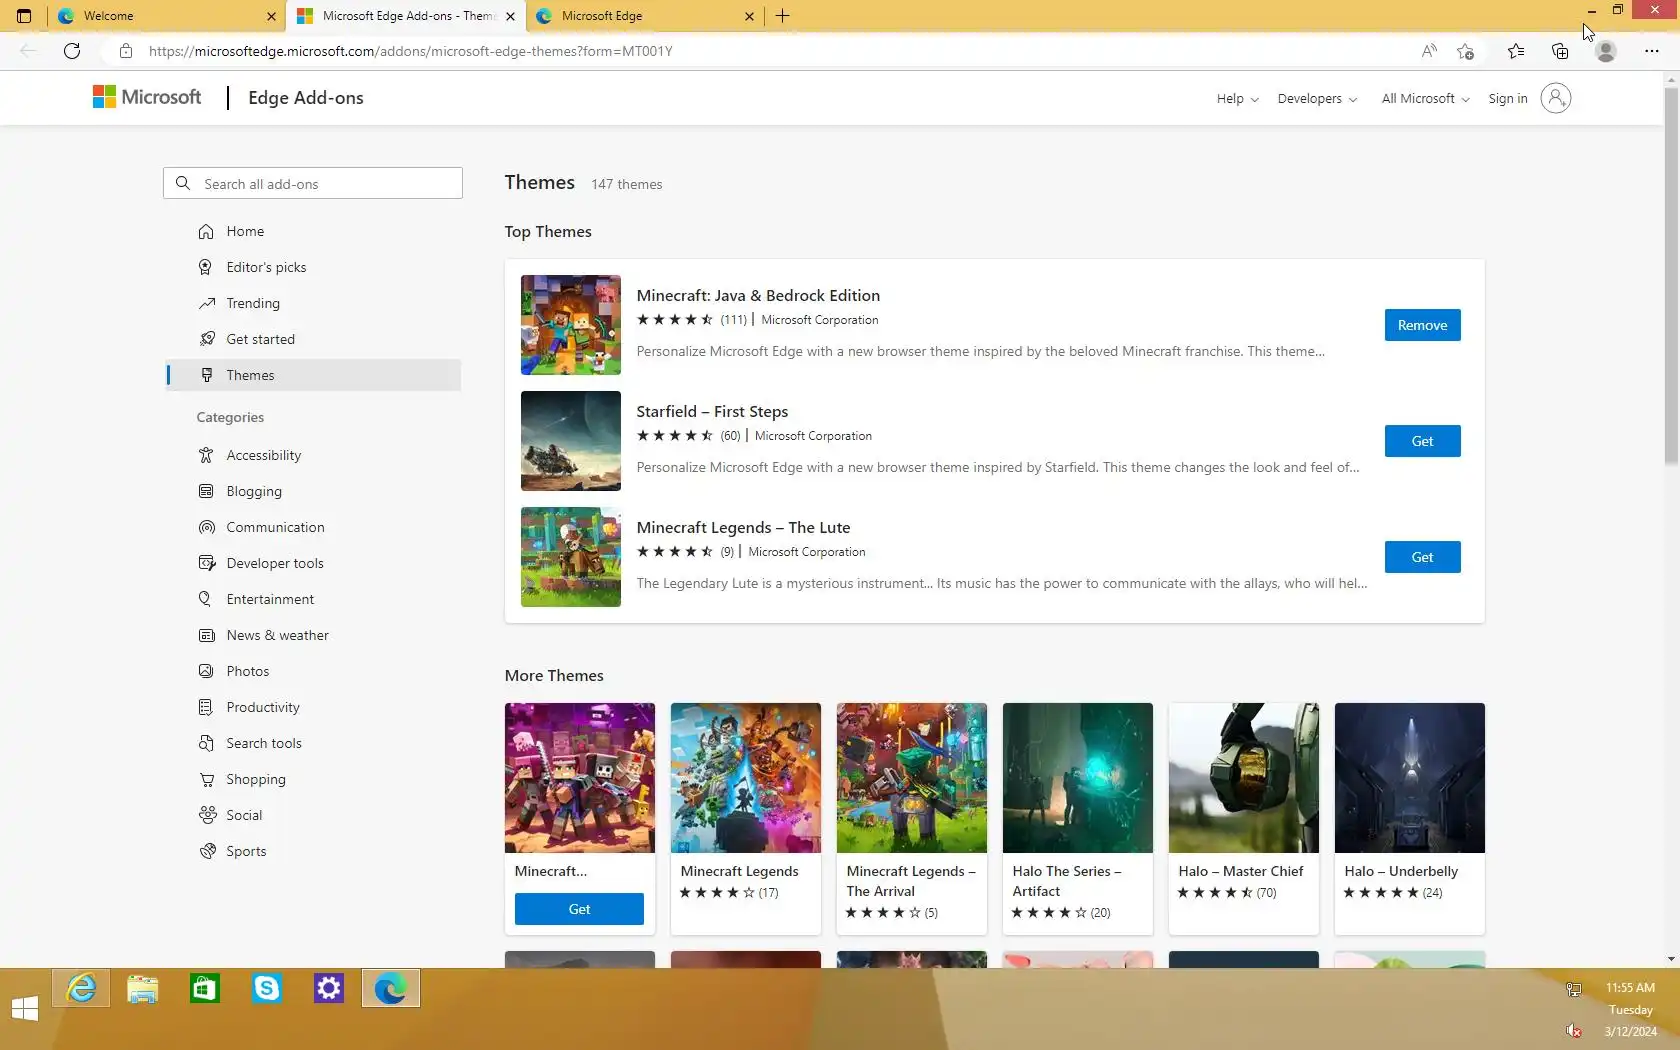Click the page vertical scrollbar

click(1671, 276)
